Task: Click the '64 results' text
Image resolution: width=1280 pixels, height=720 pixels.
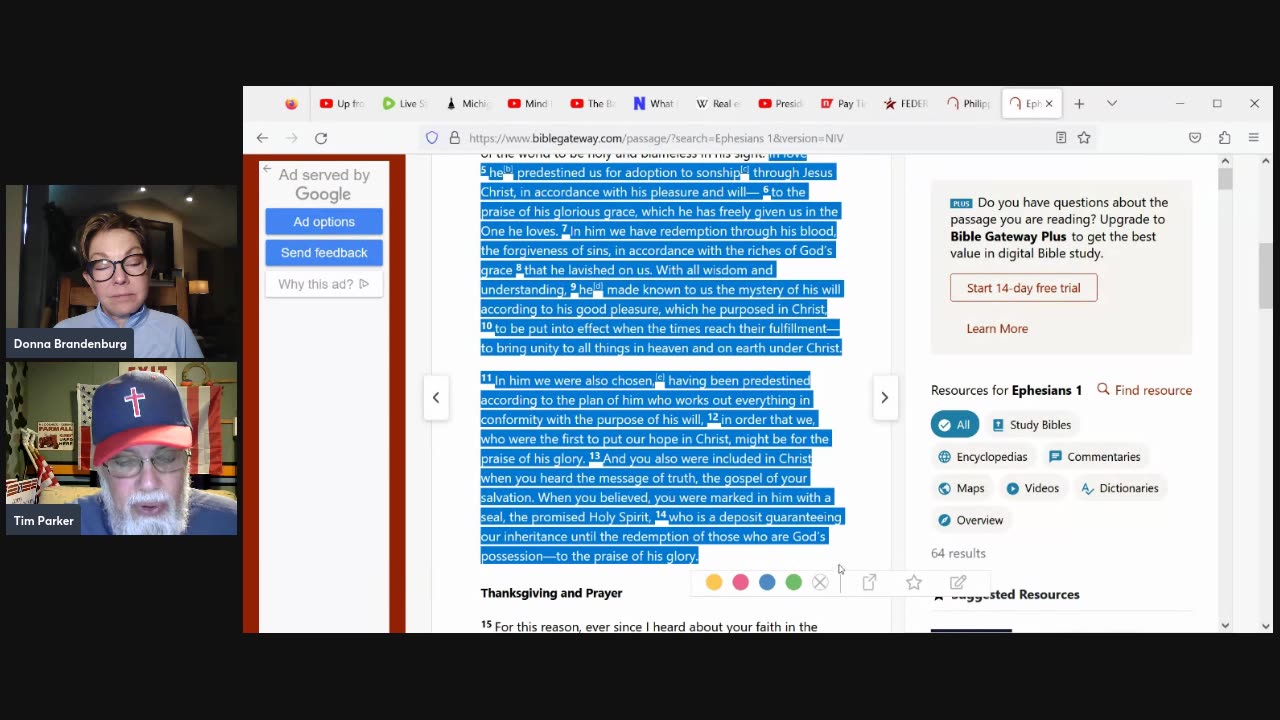Action: coord(958,553)
